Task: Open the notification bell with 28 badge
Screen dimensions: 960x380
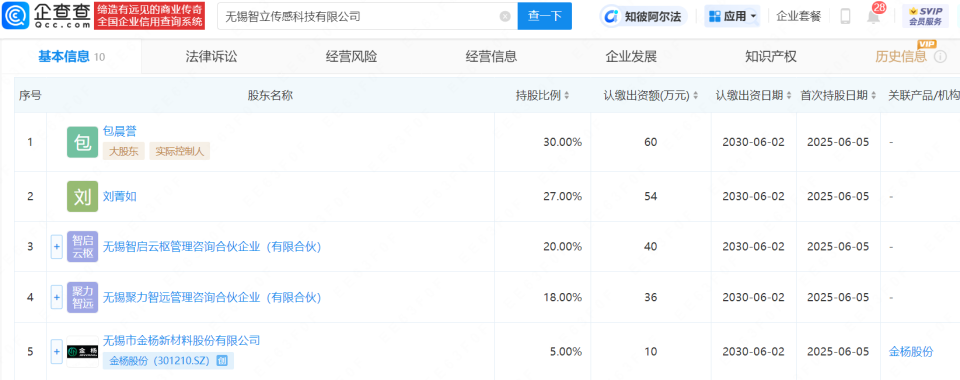Action: click(874, 15)
